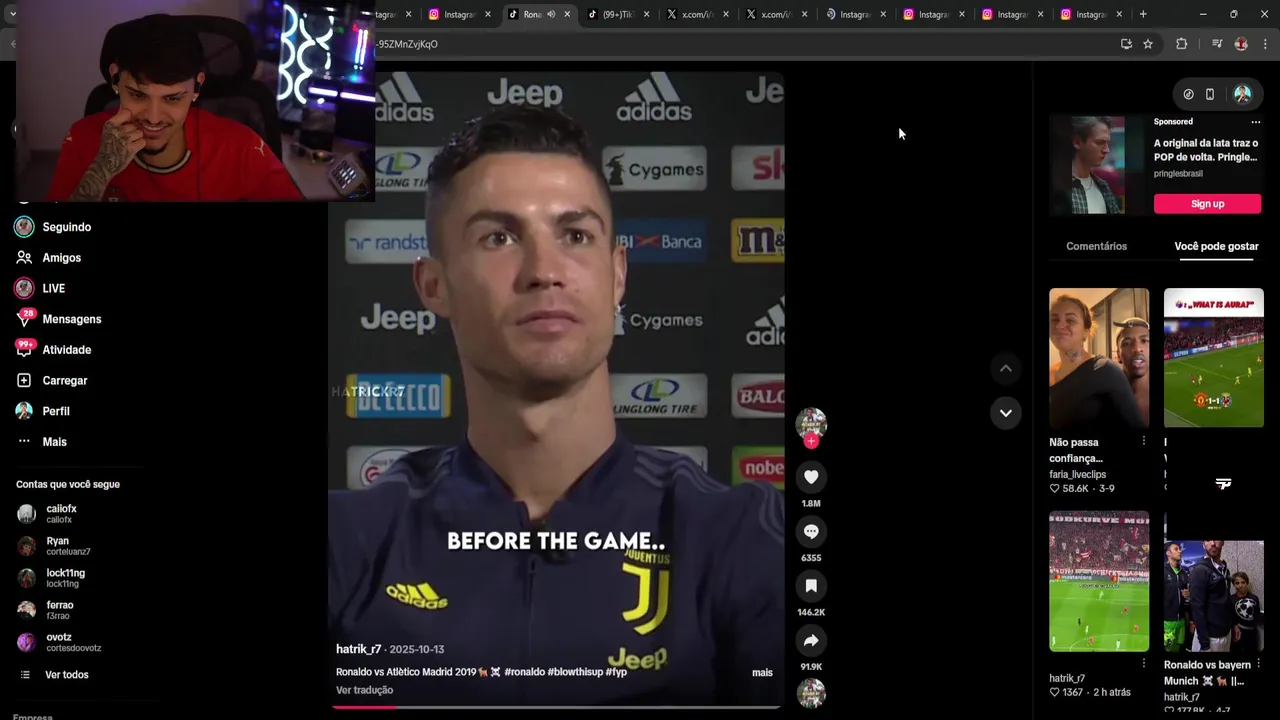The width and height of the screenshot is (1280, 720).
Task: Open spinning sound disc below share count
Action: point(811,693)
